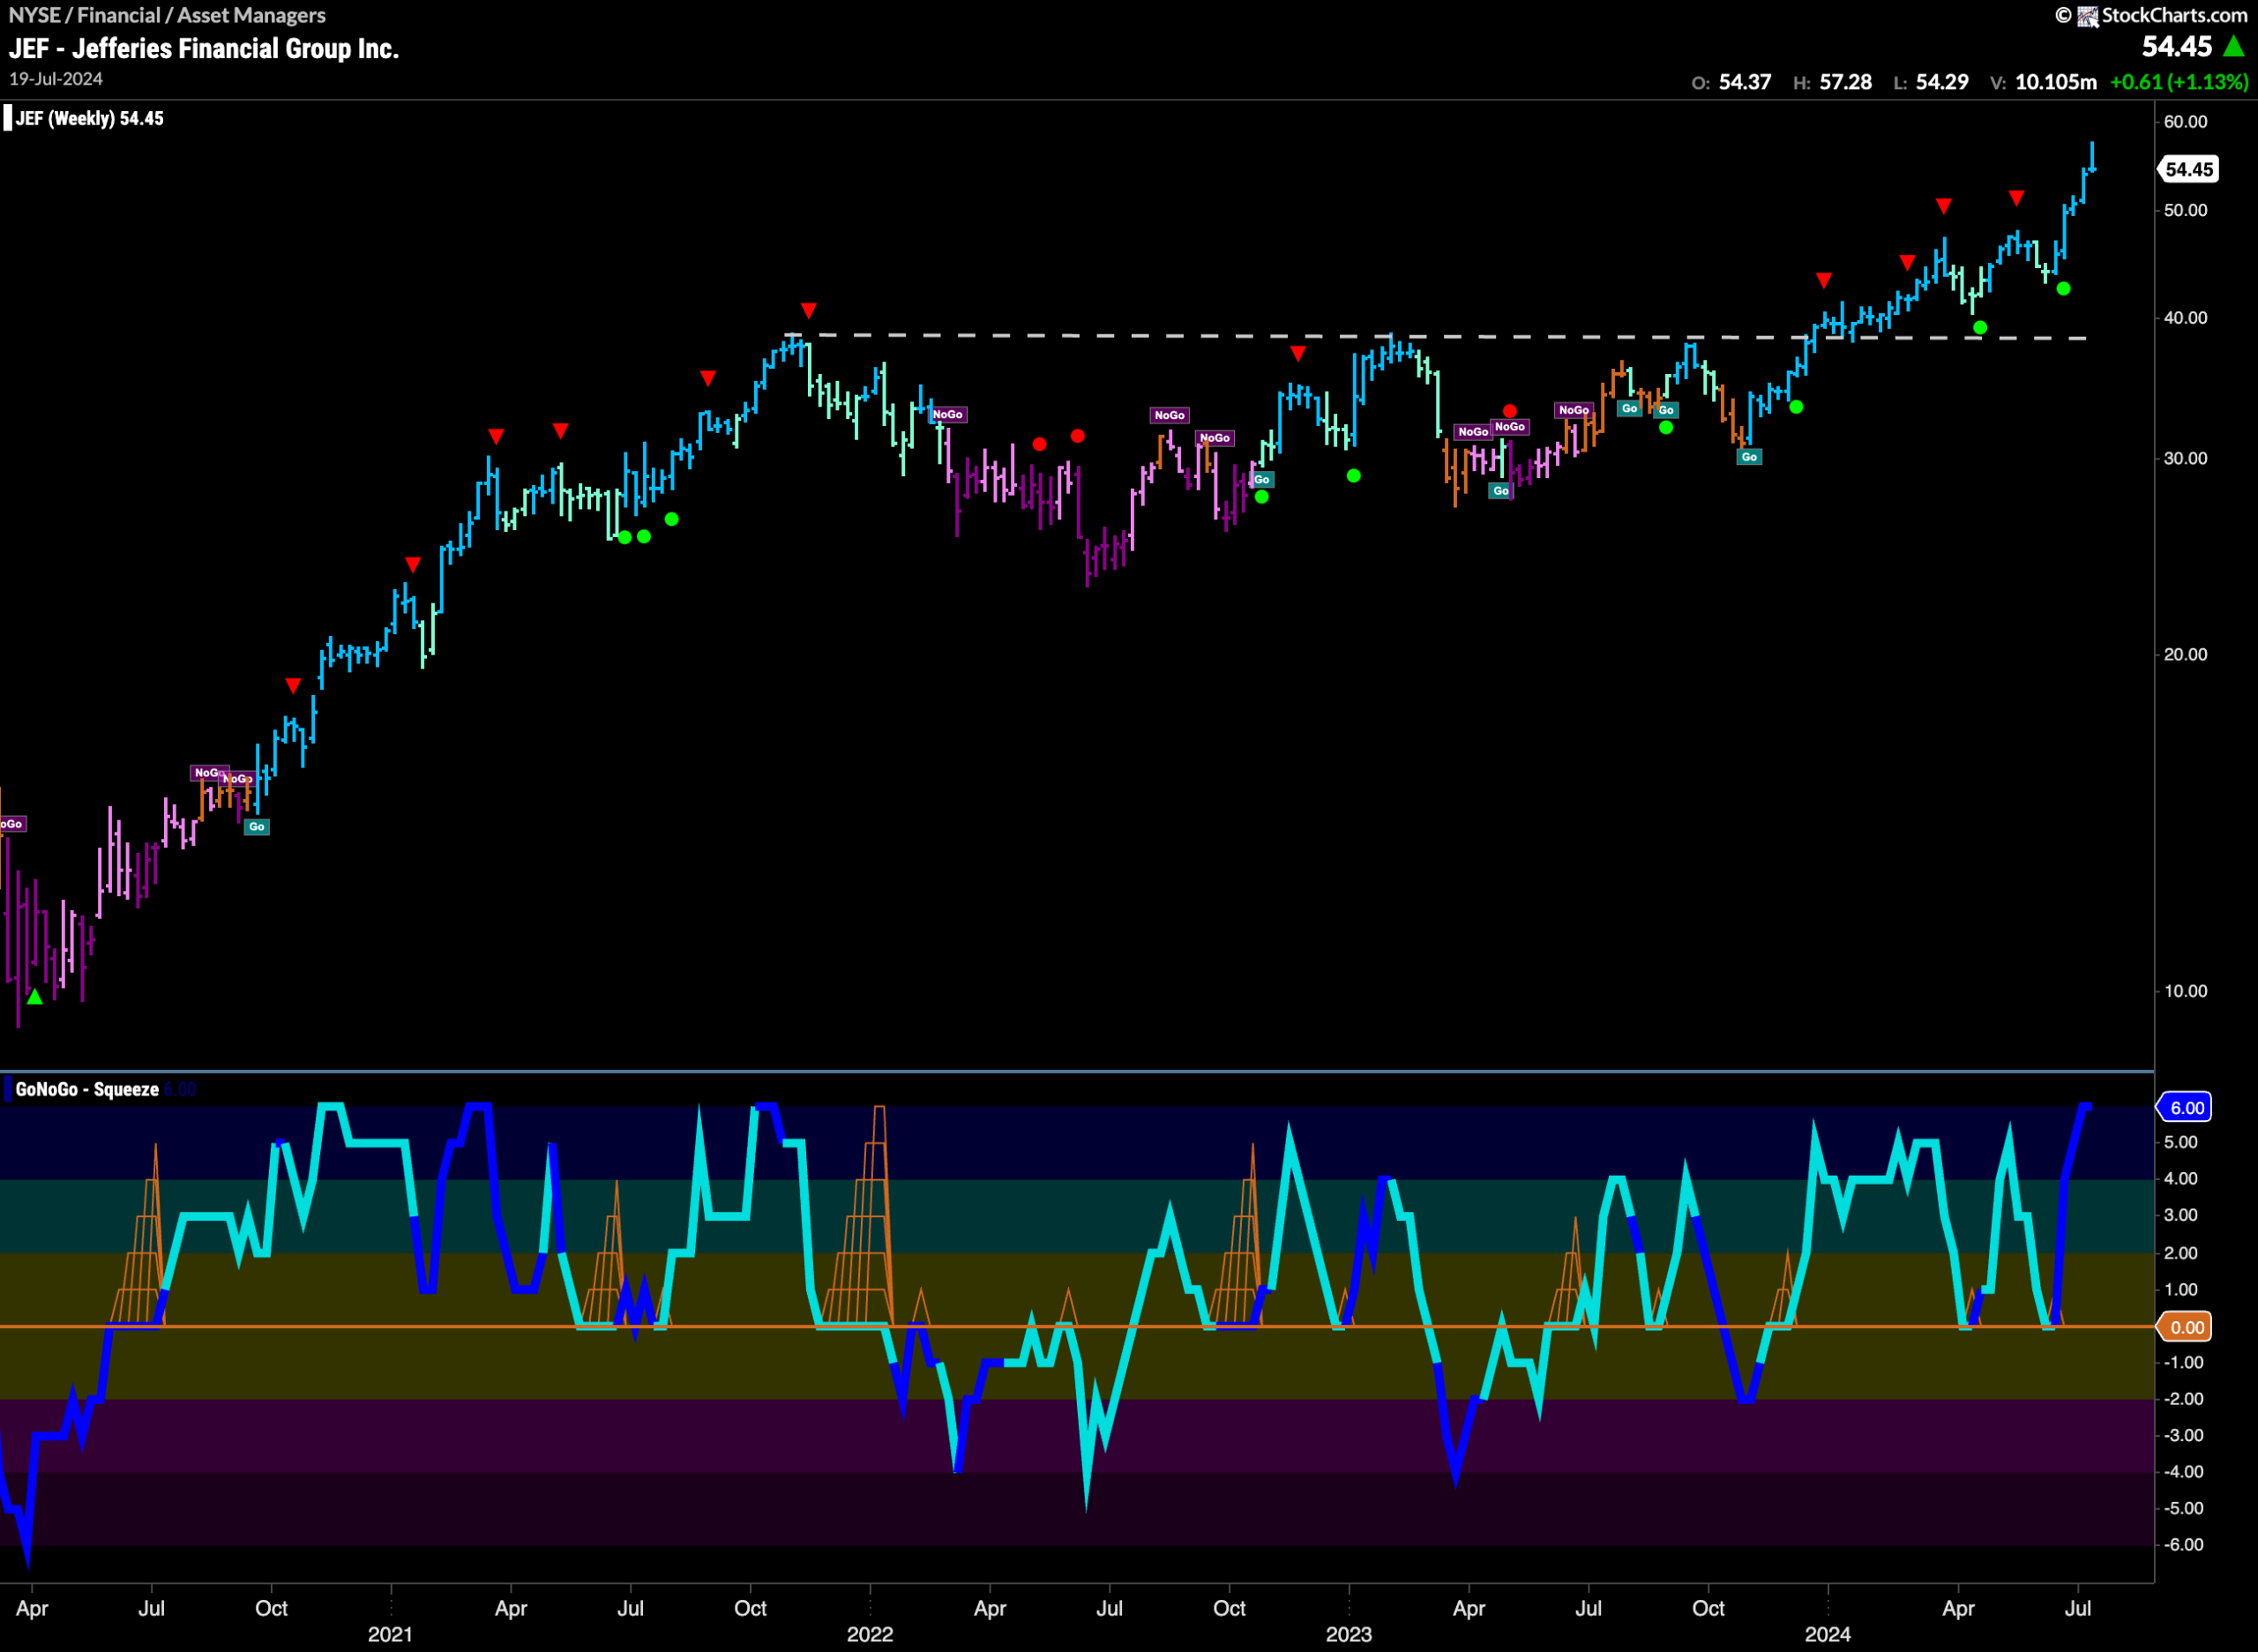Click the Jul 2024 label on the time axis
This screenshot has width=2258, height=1652.
[2078, 1608]
